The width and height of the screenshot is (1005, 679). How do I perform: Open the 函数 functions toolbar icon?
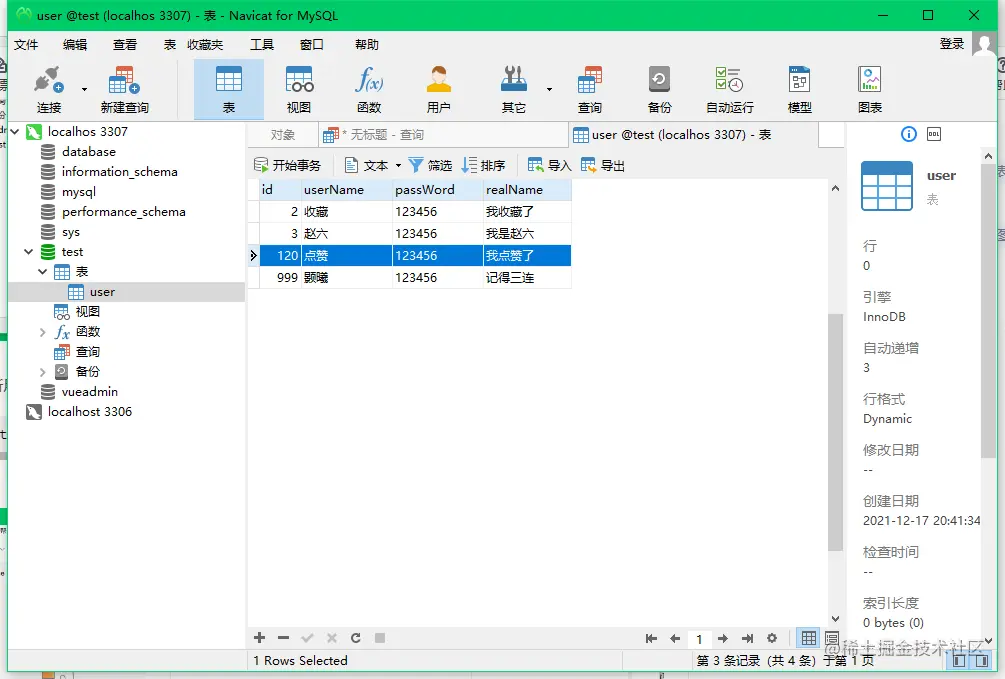point(369,90)
